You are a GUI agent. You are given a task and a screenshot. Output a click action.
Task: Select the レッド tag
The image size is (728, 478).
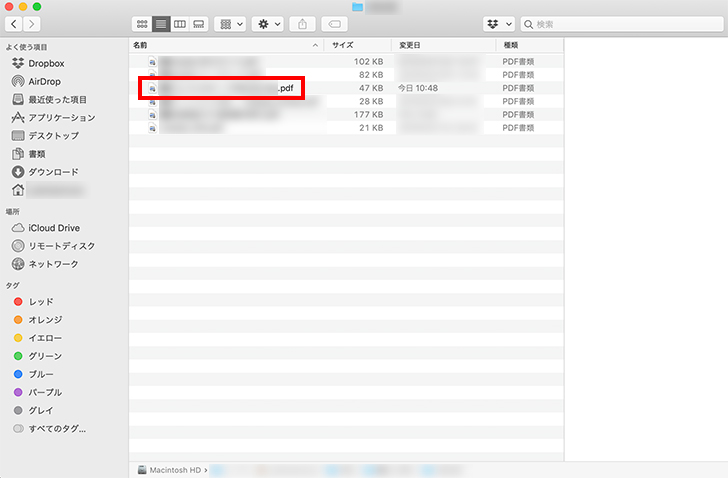click(x=33, y=302)
